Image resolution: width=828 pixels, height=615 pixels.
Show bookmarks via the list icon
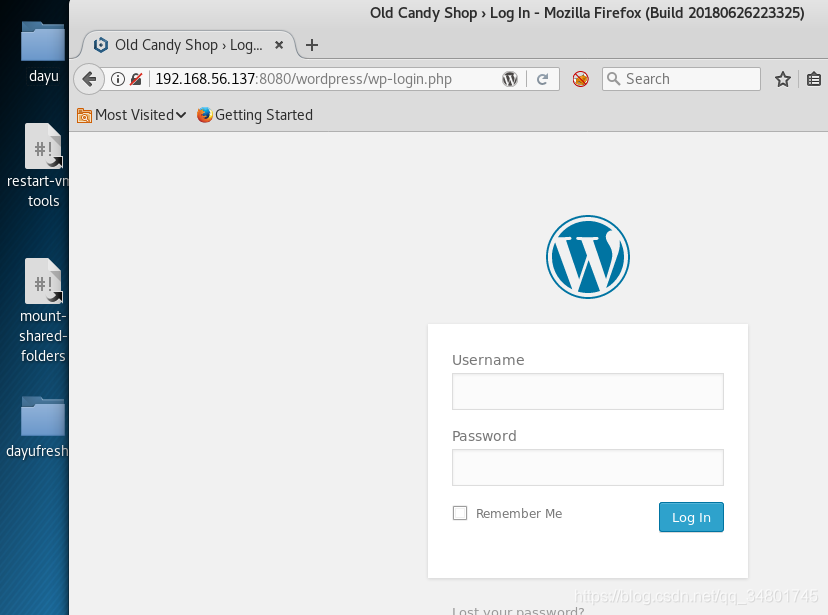(x=814, y=79)
